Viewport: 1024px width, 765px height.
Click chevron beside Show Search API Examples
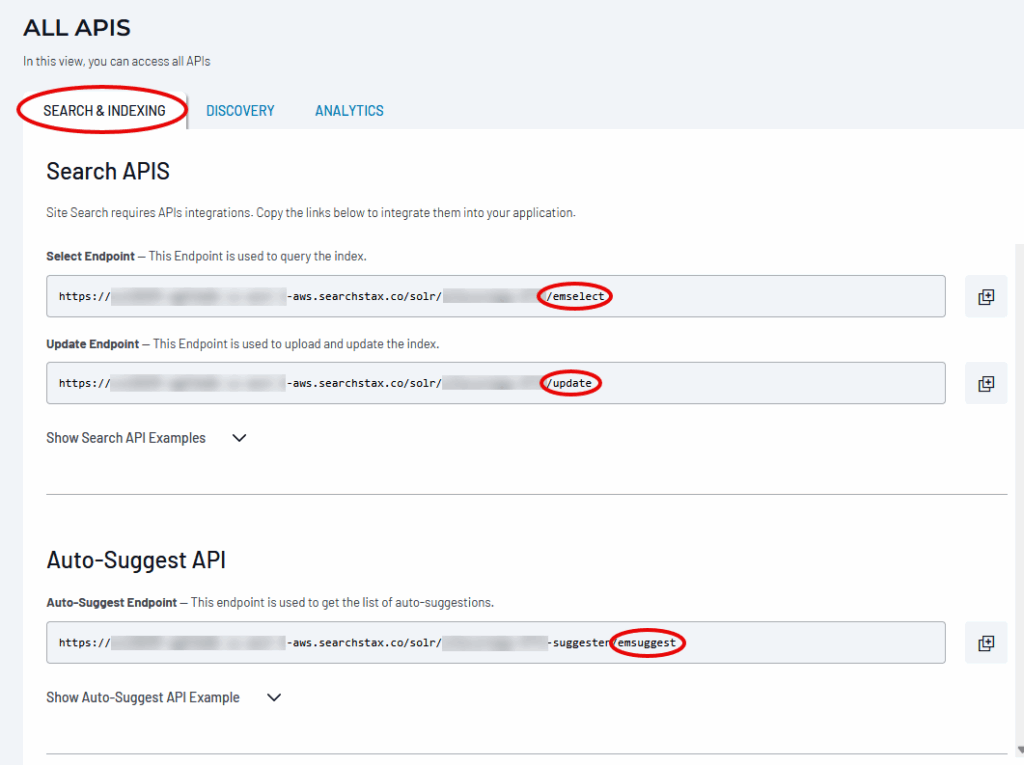coord(239,438)
